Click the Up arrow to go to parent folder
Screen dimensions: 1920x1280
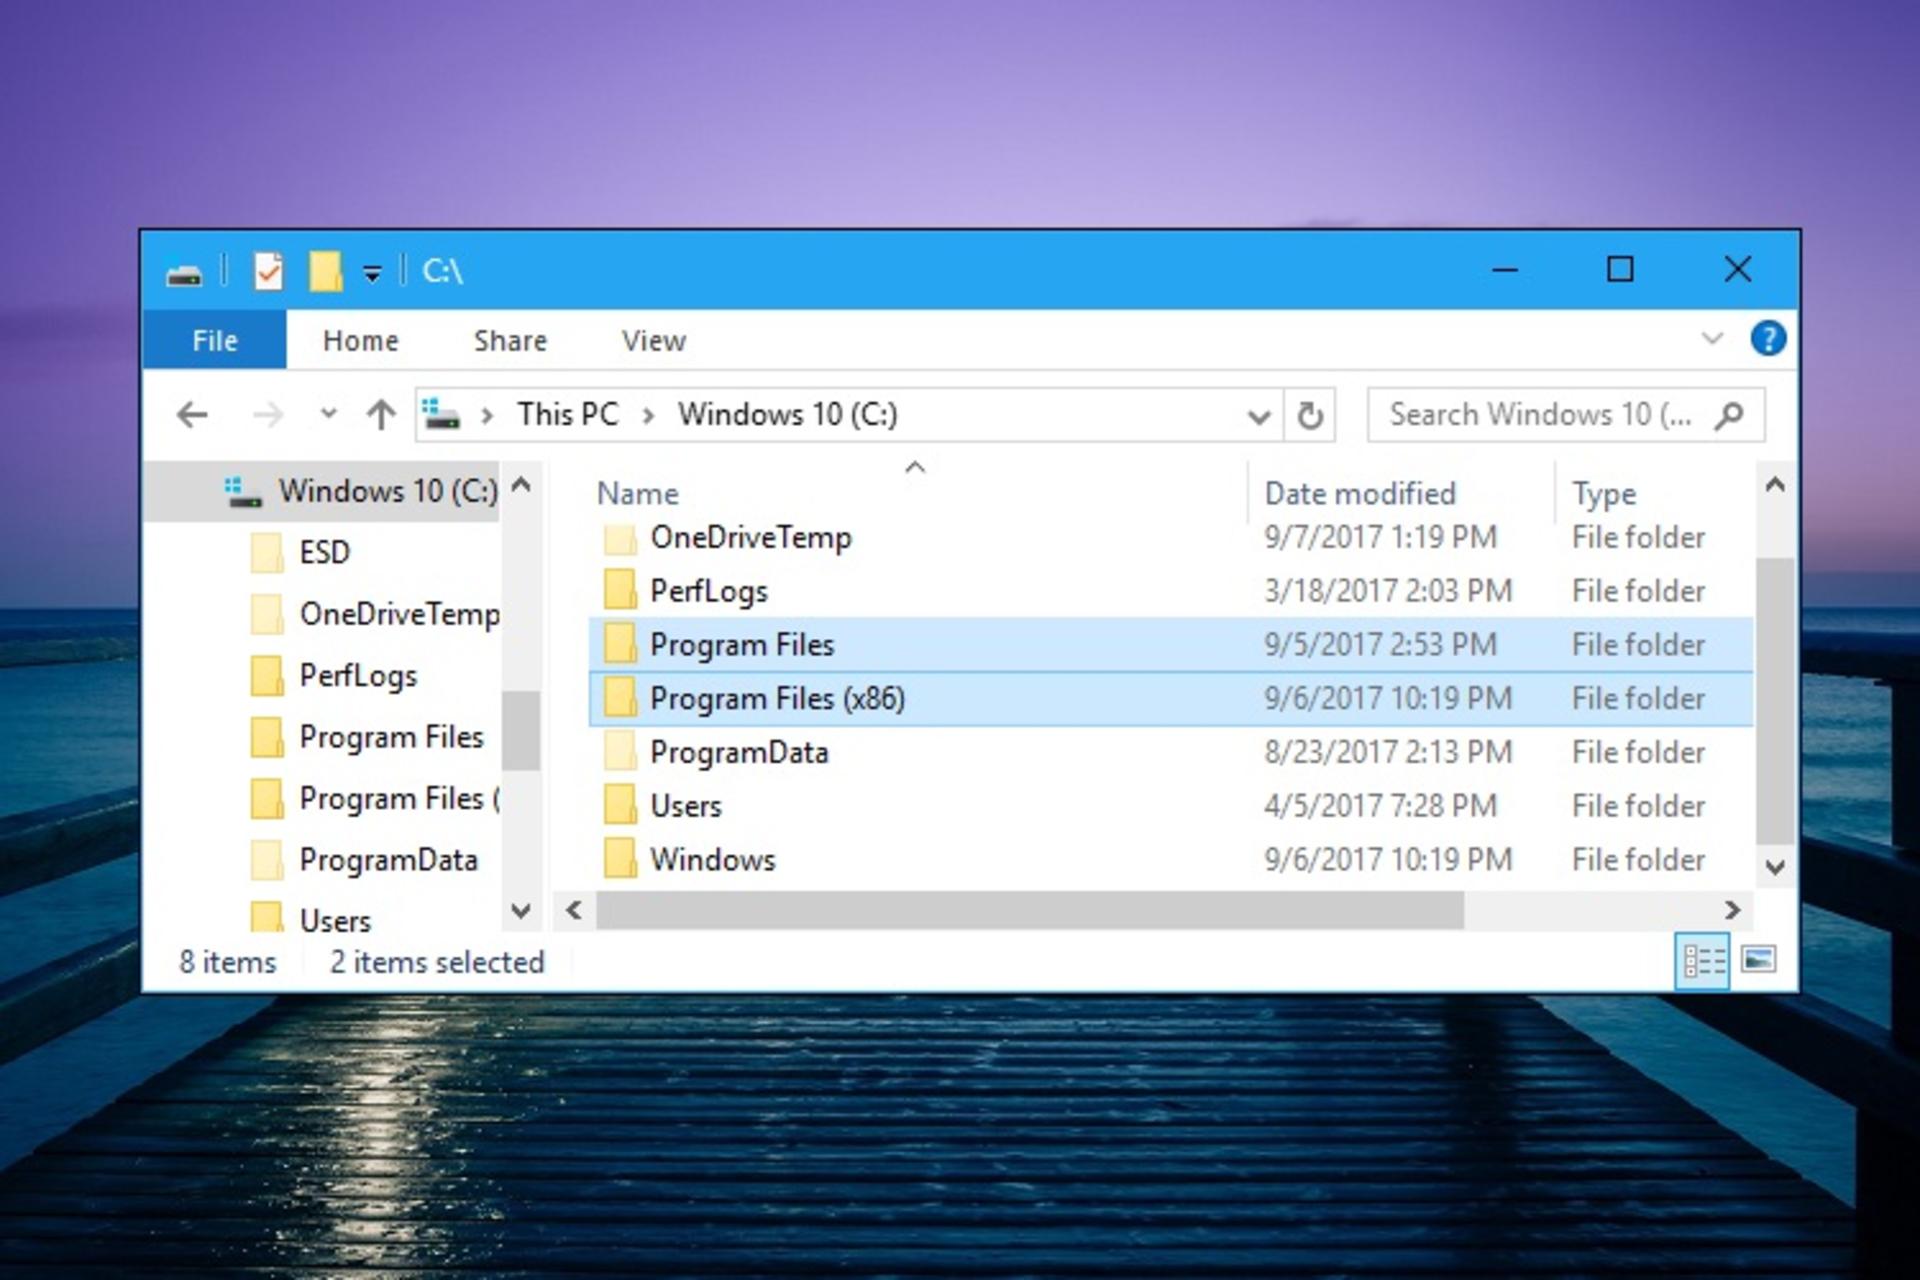point(381,414)
